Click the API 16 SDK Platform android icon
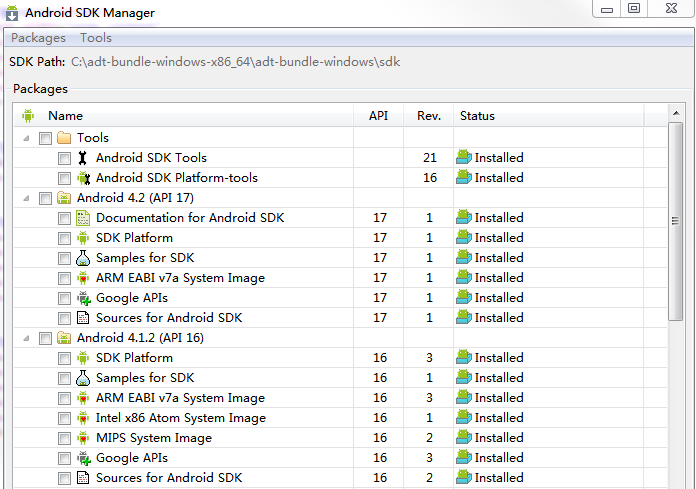The height and width of the screenshot is (489, 696). pyautogui.click(x=83, y=358)
